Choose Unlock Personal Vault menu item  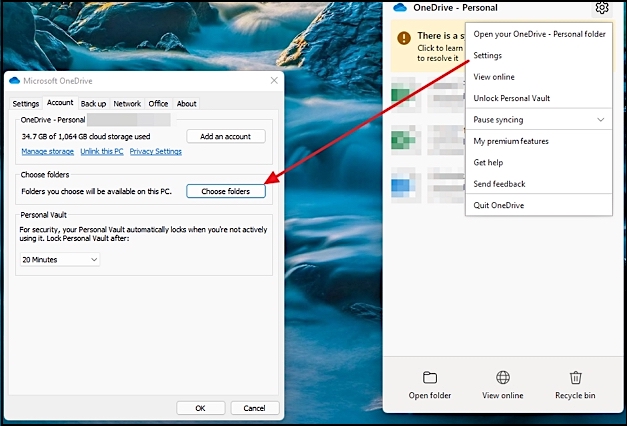click(512, 98)
